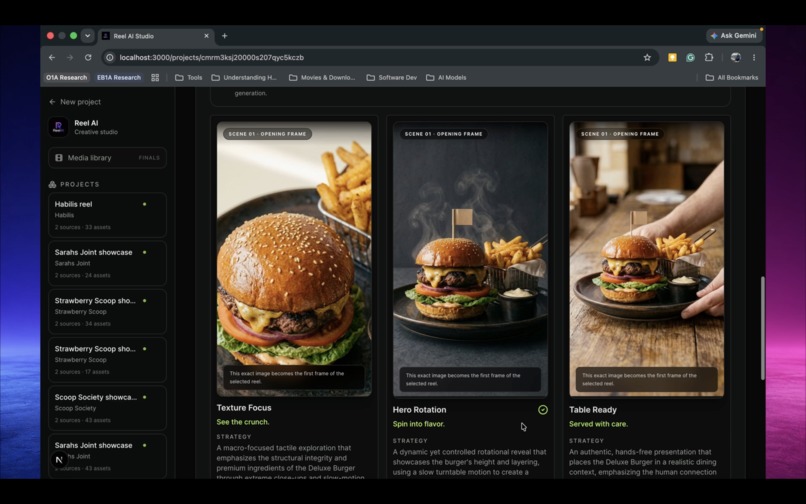Open the bookmarks apps grid icon
806x504 pixels.
coord(155,78)
